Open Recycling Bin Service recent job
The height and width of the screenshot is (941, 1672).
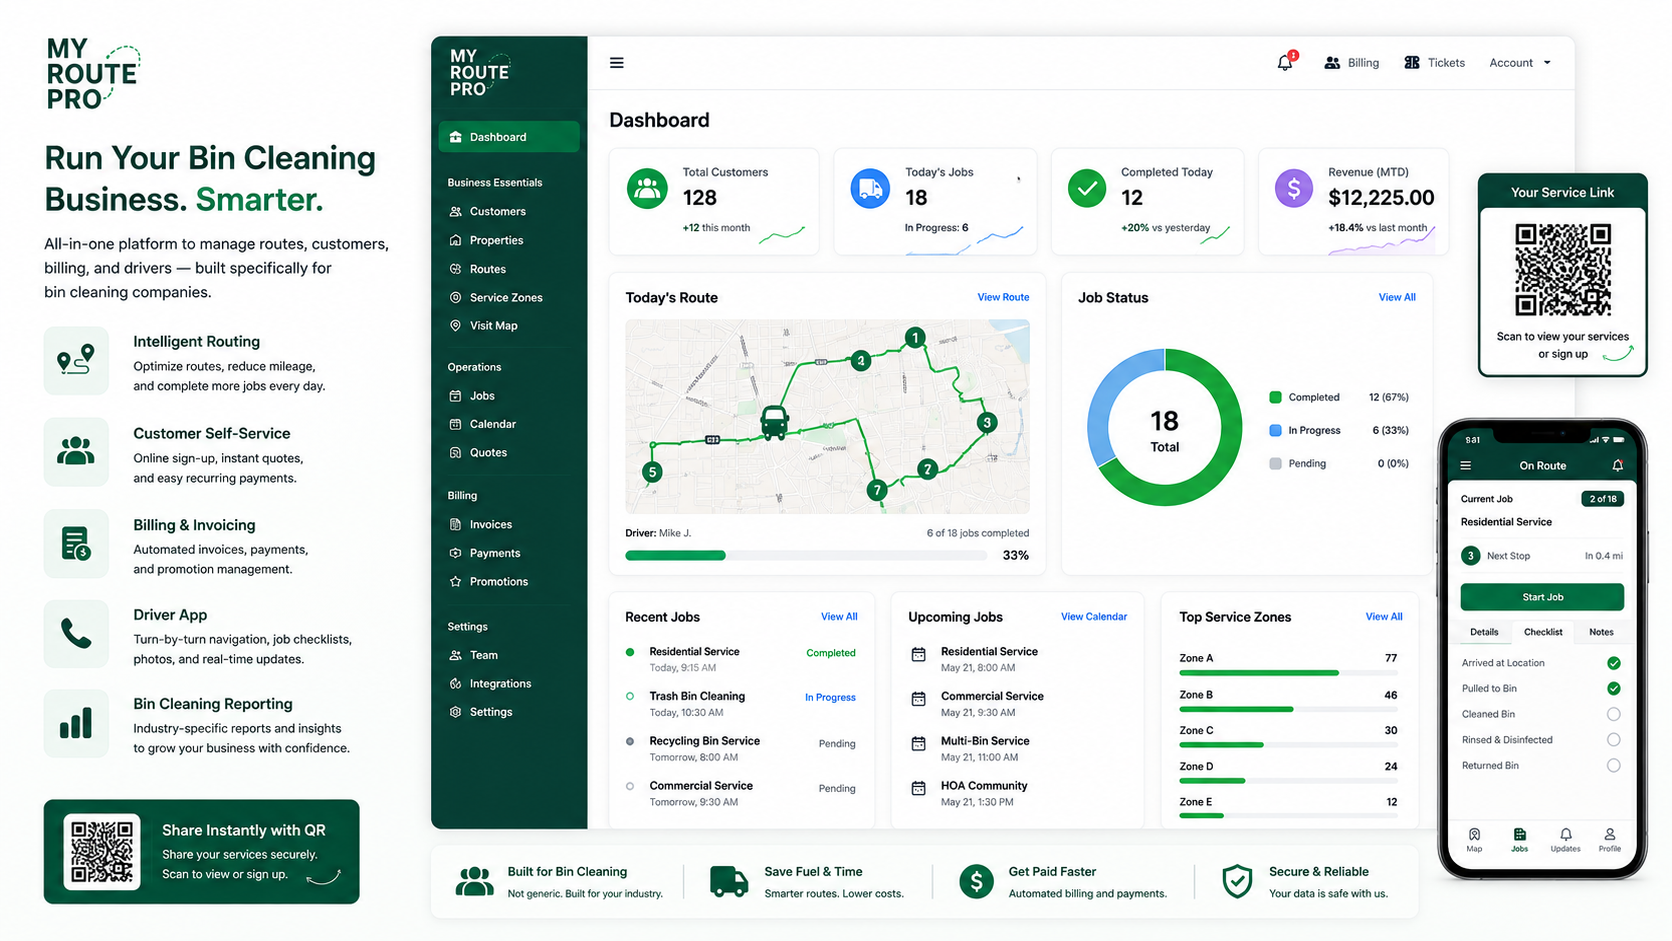coord(741,749)
